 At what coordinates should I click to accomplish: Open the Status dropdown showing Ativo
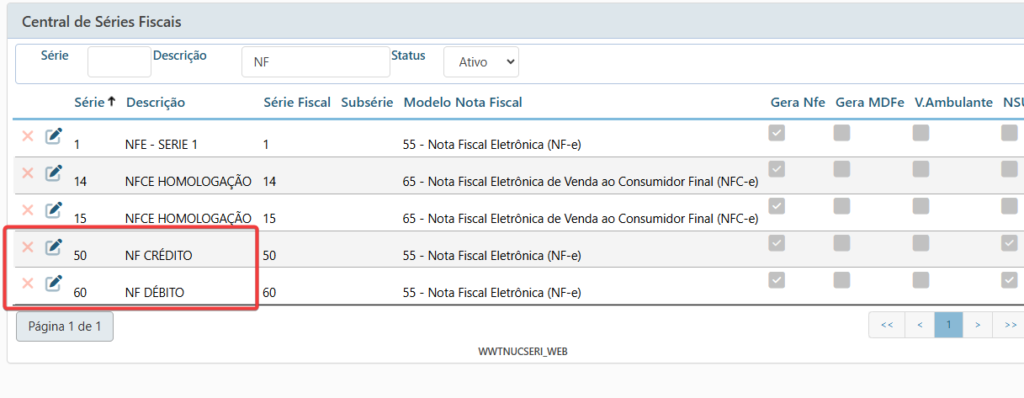click(x=481, y=62)
